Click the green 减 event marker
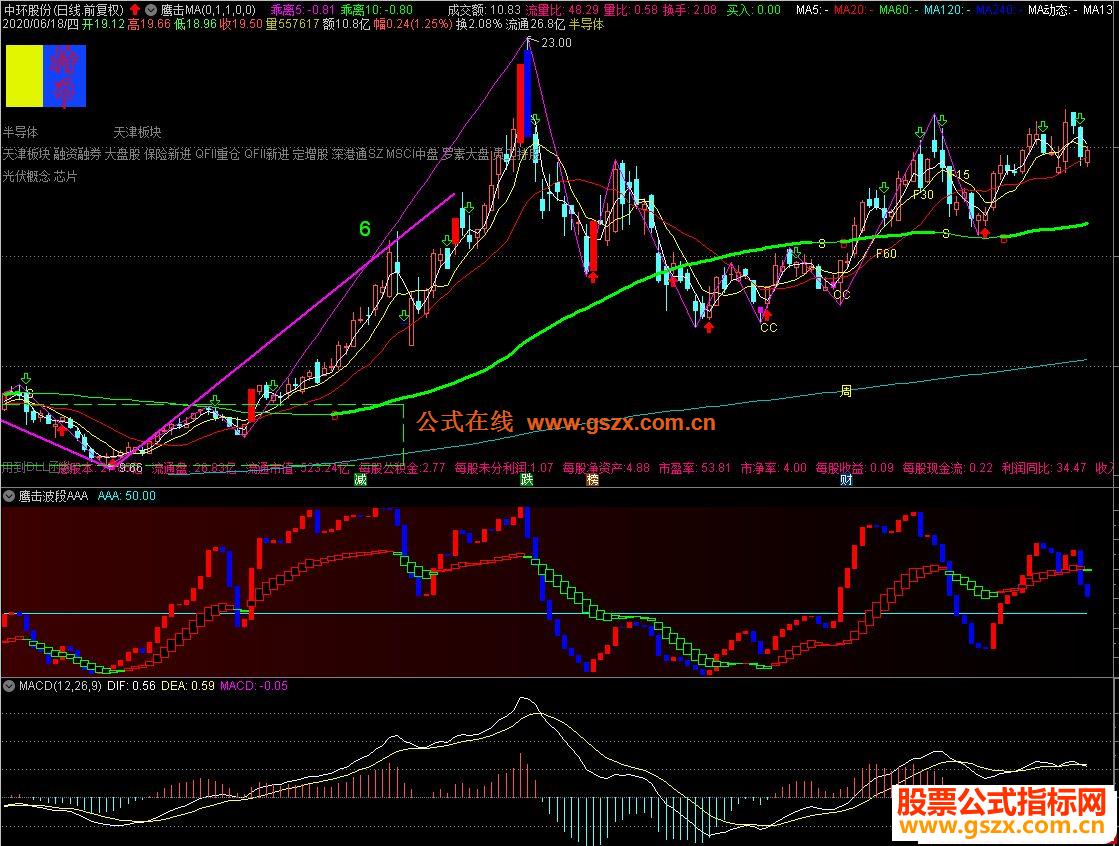 click(x=360, y=480)
